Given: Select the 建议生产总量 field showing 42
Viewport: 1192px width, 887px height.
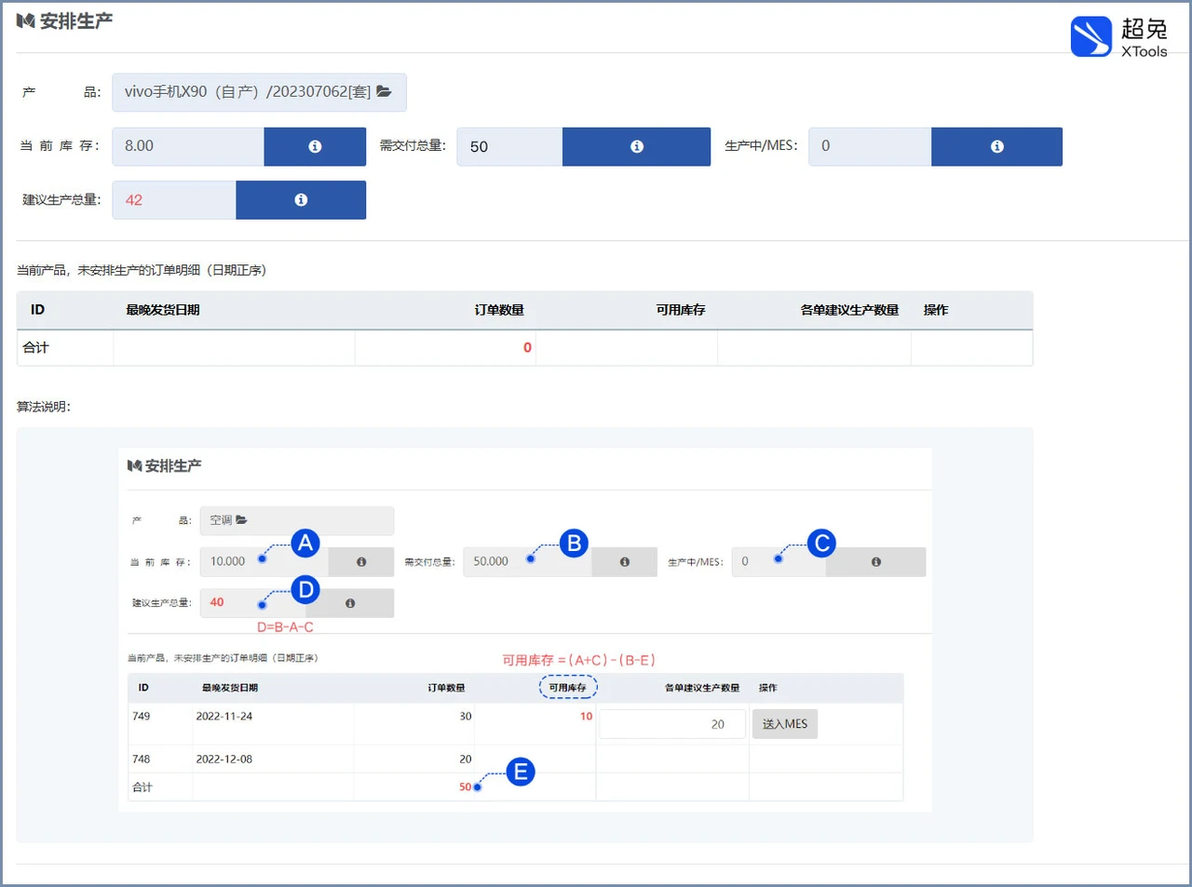Looking at the screenshot, I should (x=174, y=200).
